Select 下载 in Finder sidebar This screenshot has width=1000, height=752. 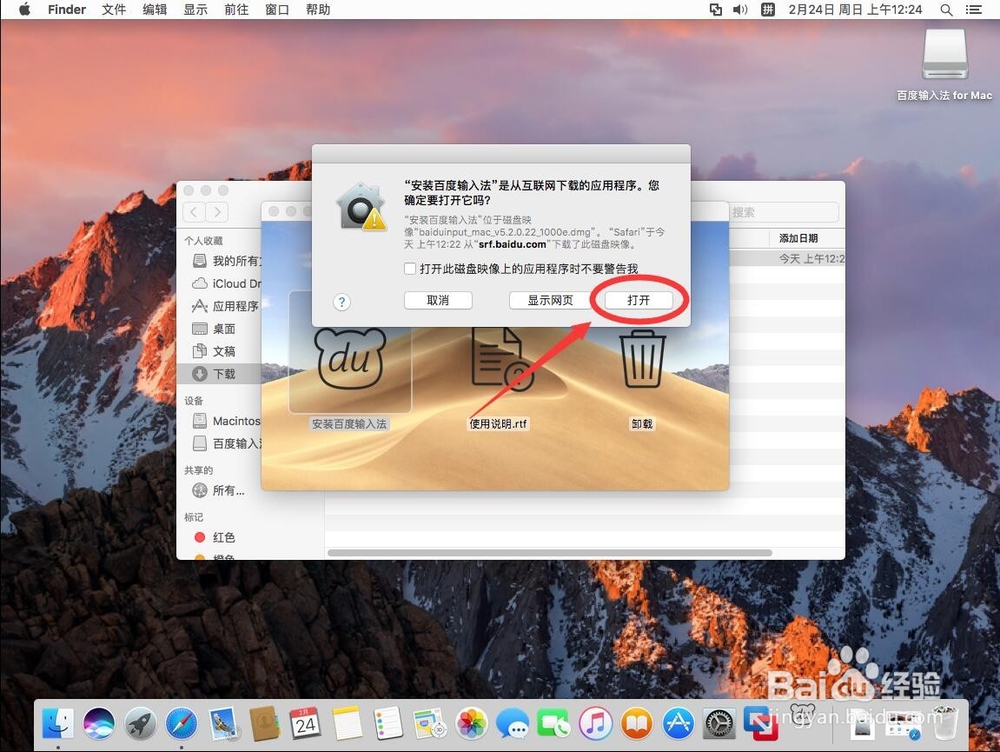[219, 374]
